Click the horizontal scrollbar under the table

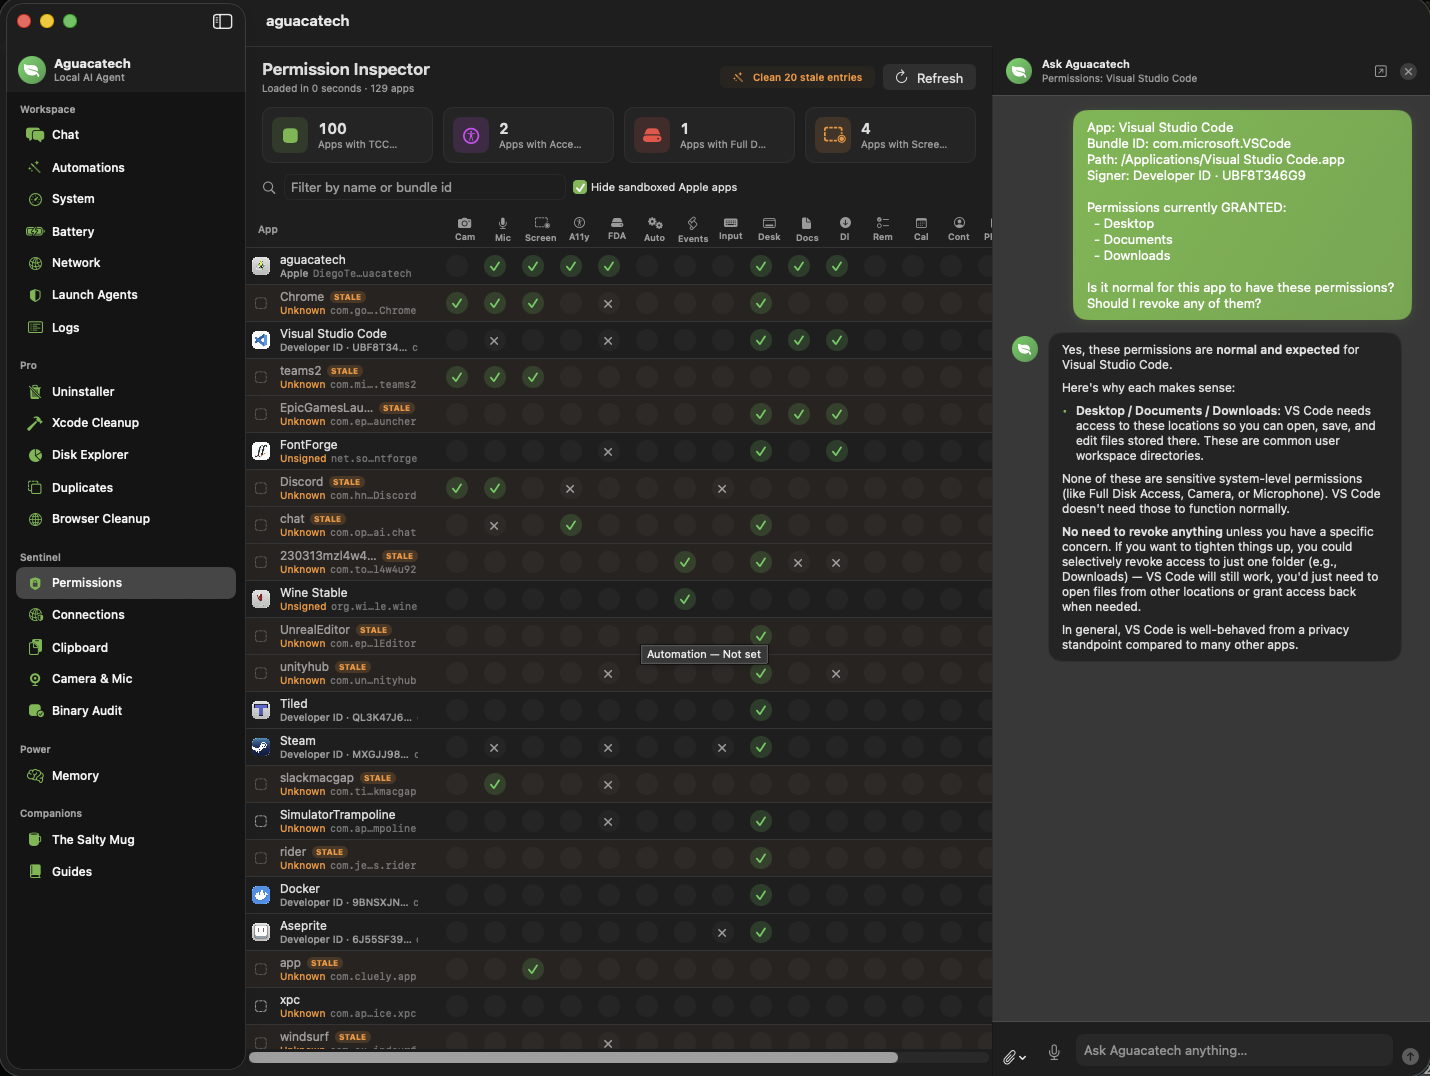tap(573, 1058)
